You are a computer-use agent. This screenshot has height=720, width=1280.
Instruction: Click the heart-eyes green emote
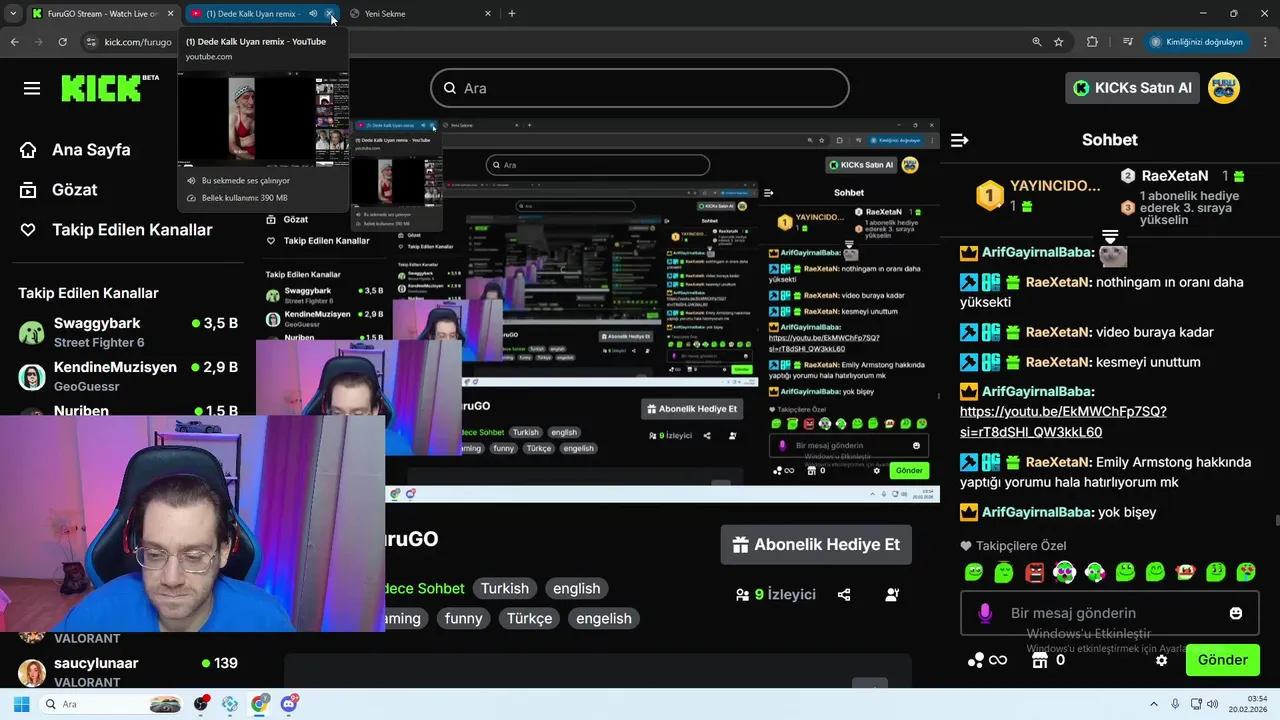coord(1246,572)
